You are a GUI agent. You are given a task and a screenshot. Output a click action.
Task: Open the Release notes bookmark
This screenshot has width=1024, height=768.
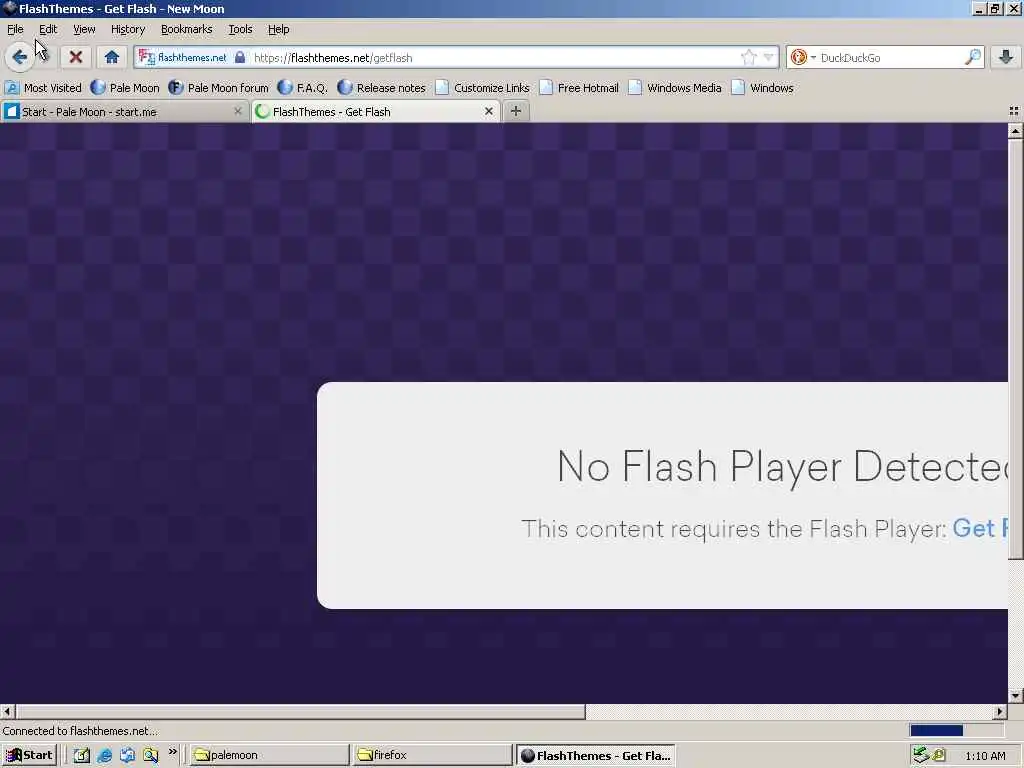[x=381, y=88]
